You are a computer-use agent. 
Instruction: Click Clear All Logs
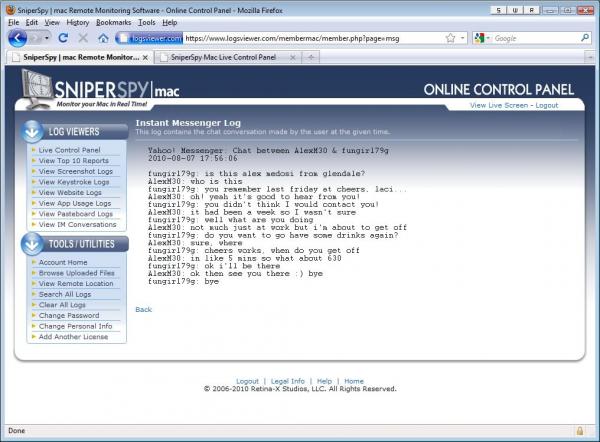[x=62, y=305]
